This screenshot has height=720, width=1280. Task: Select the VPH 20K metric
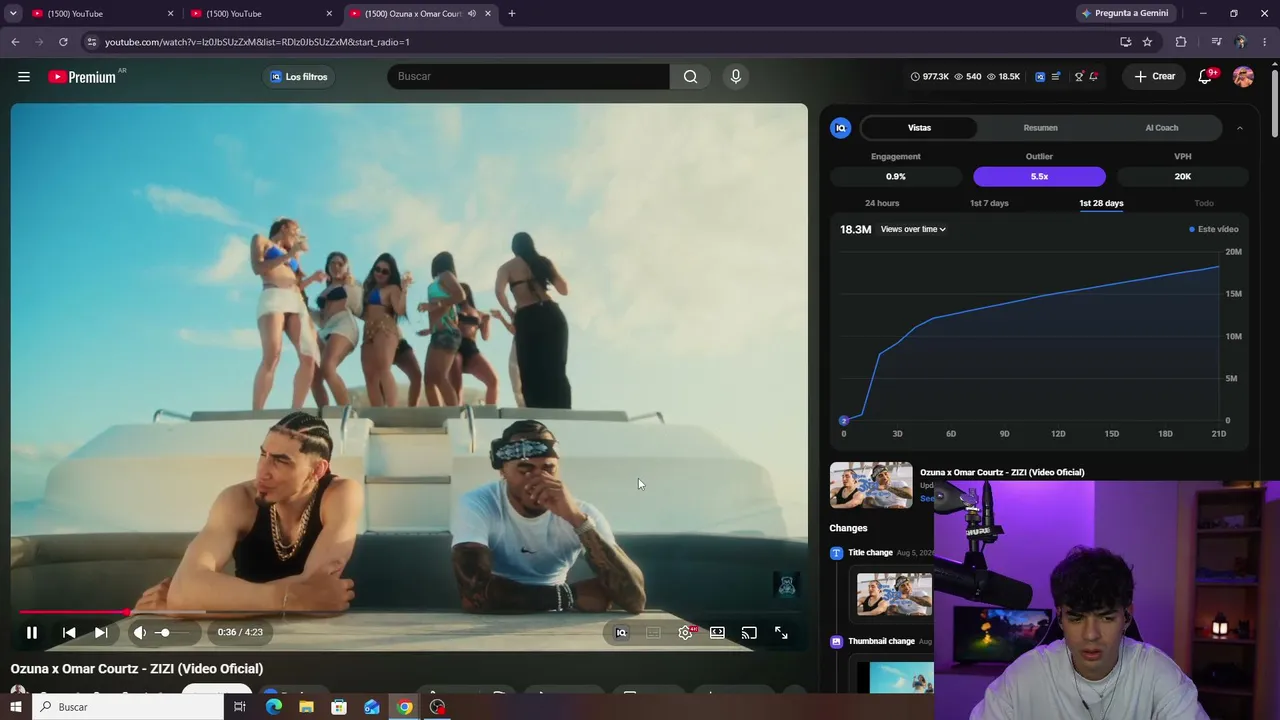click(x=1183, y=177)
